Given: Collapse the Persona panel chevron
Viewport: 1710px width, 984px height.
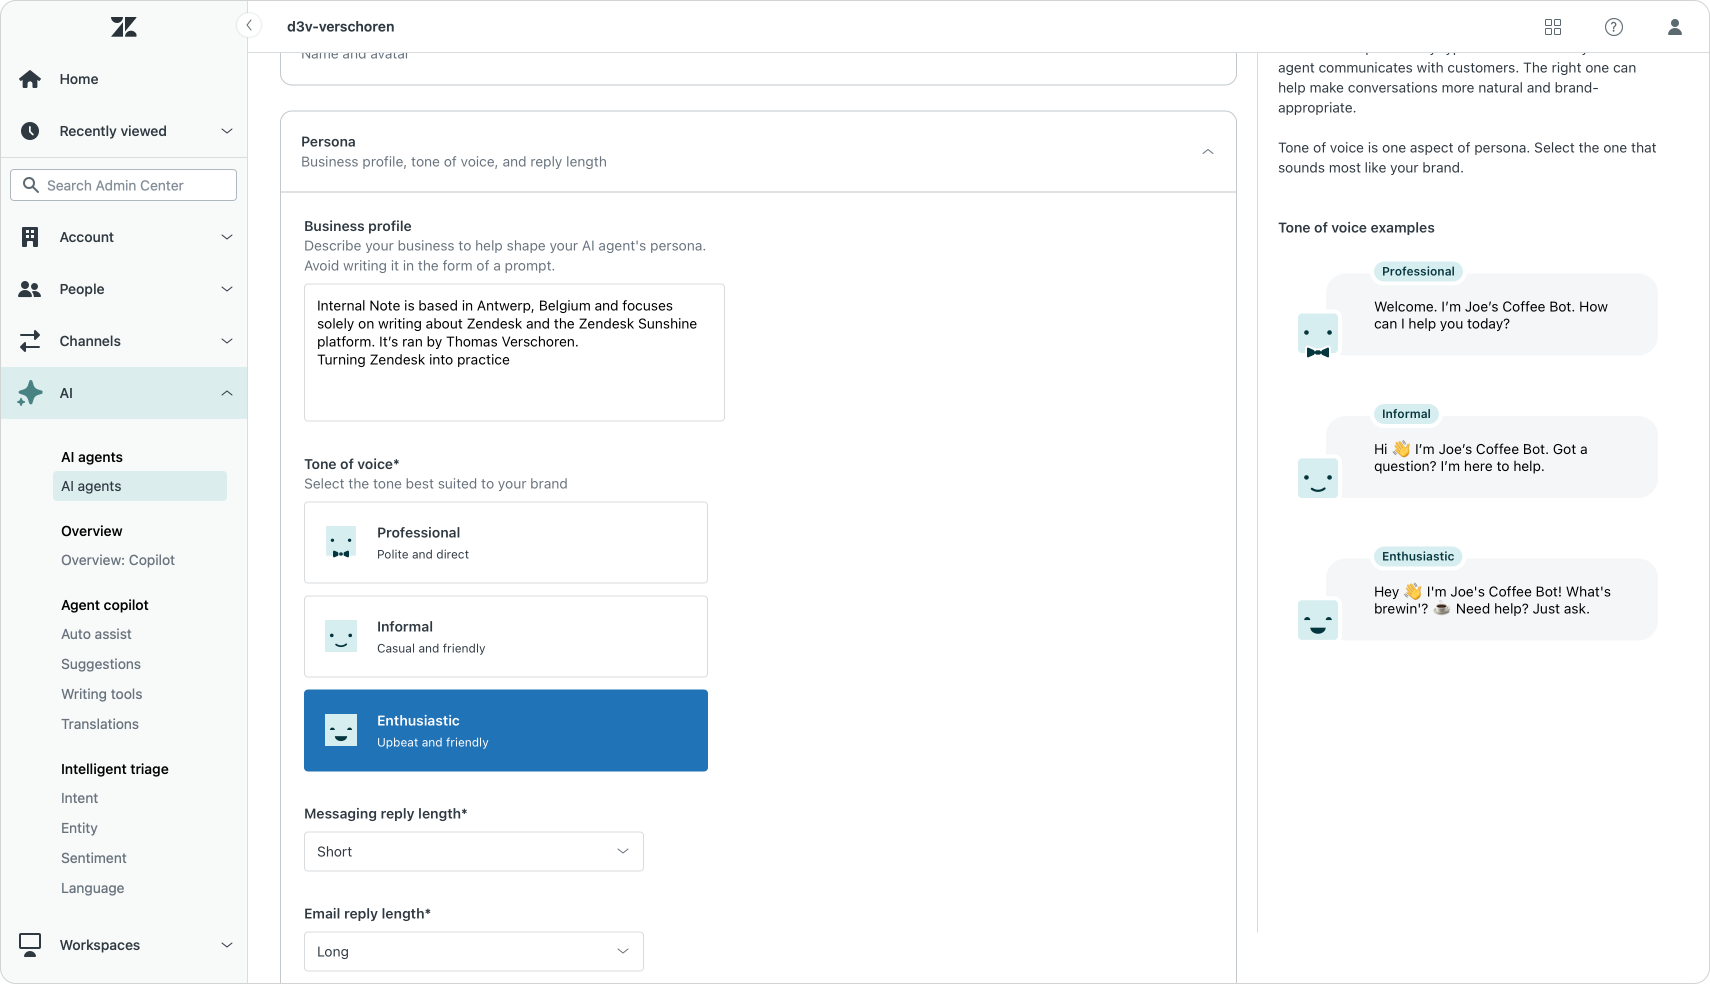Looking at the screenshot, I should click(1208, 152).
